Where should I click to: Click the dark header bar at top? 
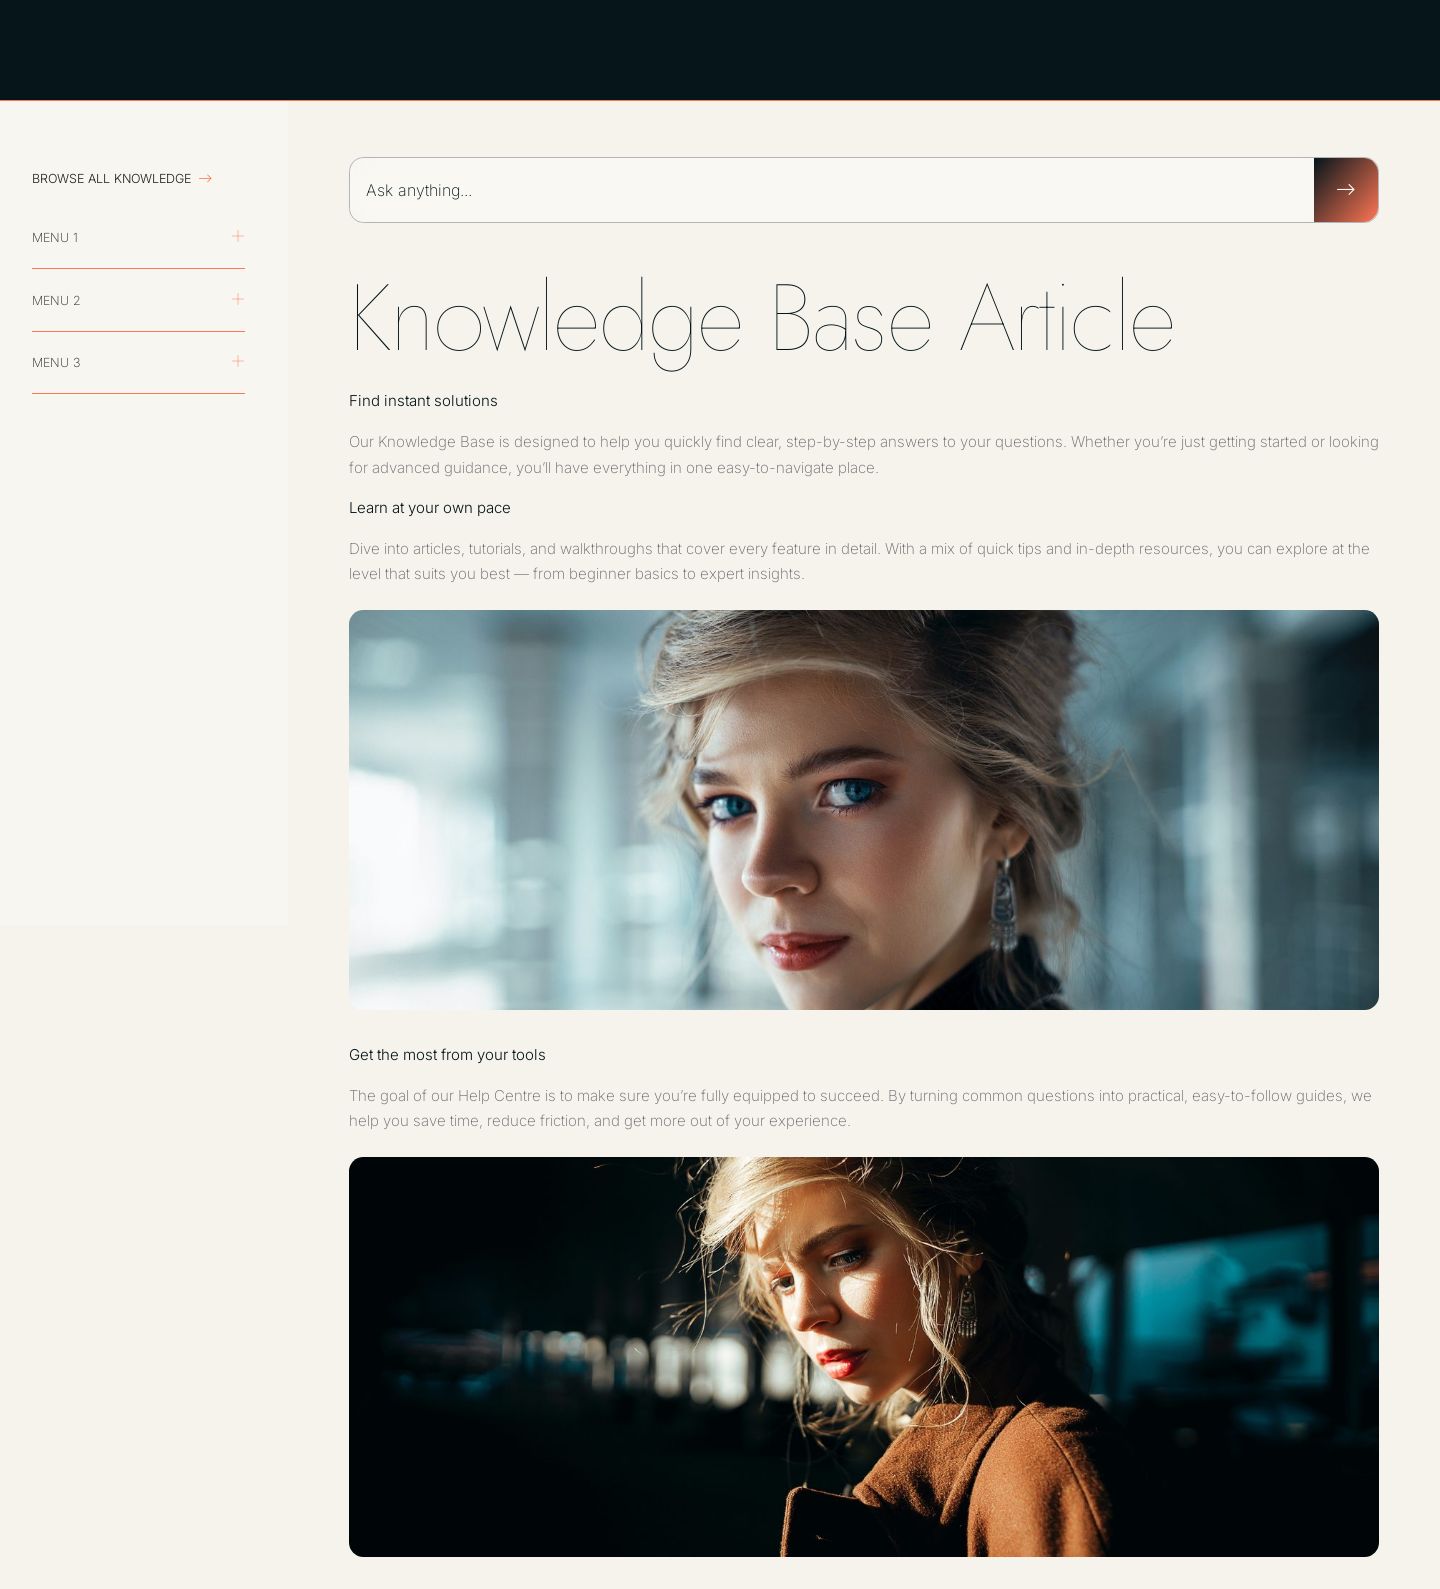pyautogui.click(x=720, y=50)
